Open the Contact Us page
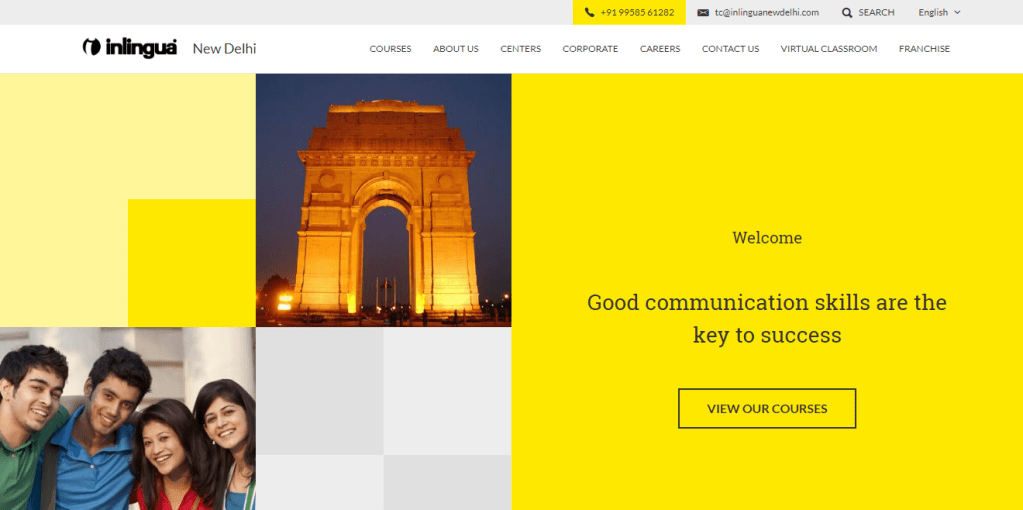 [730, 49]
